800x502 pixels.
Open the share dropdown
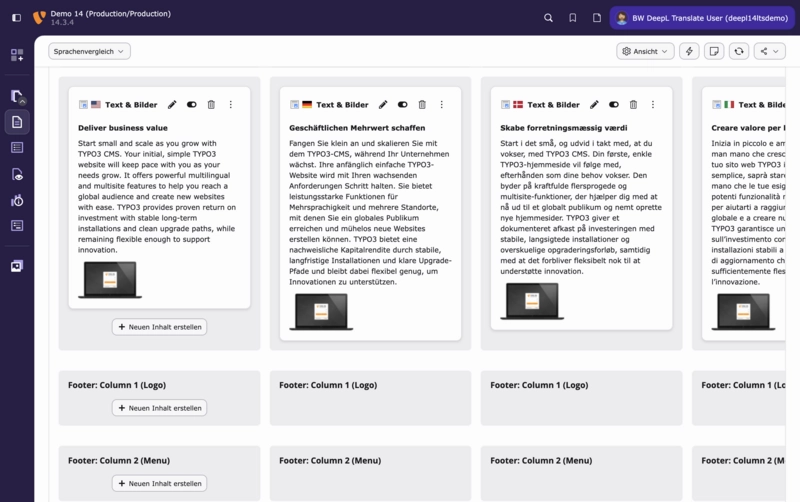pos(769,51)
